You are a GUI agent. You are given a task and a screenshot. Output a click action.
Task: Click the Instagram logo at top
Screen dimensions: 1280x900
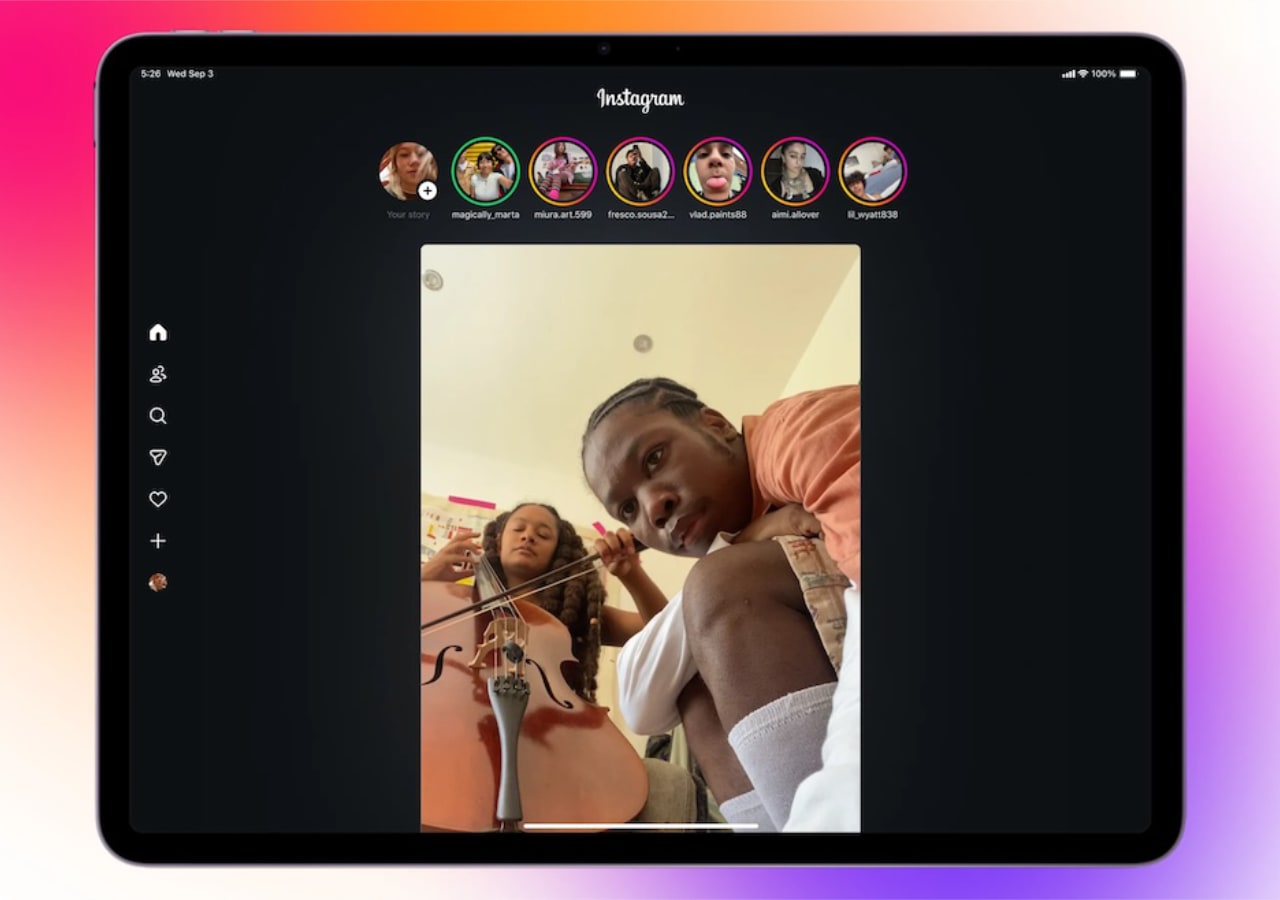pos(640,99)
